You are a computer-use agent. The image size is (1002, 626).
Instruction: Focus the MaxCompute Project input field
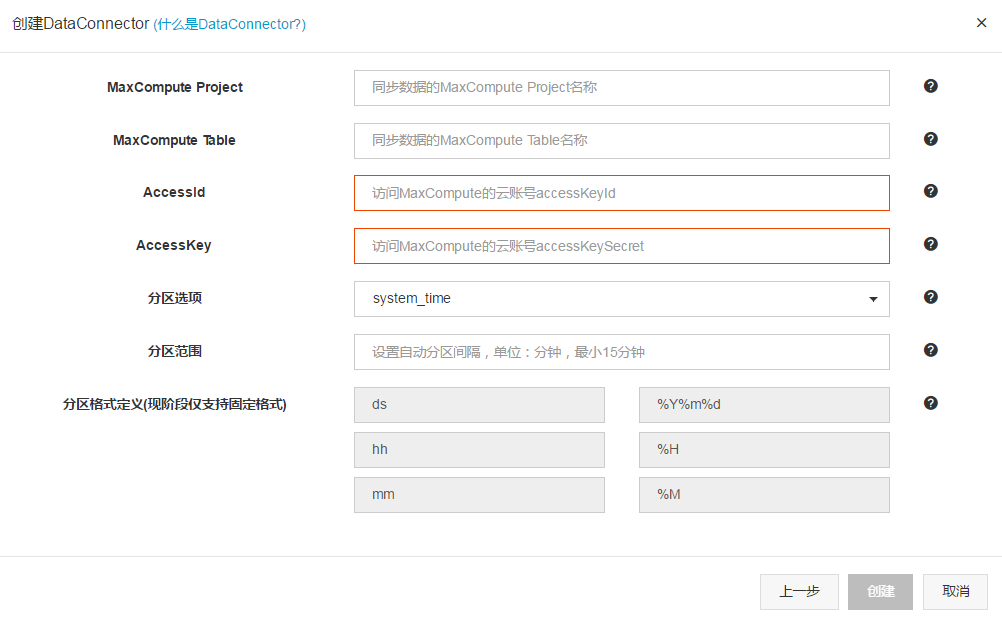pyautogui.click(x=622, y=88)
